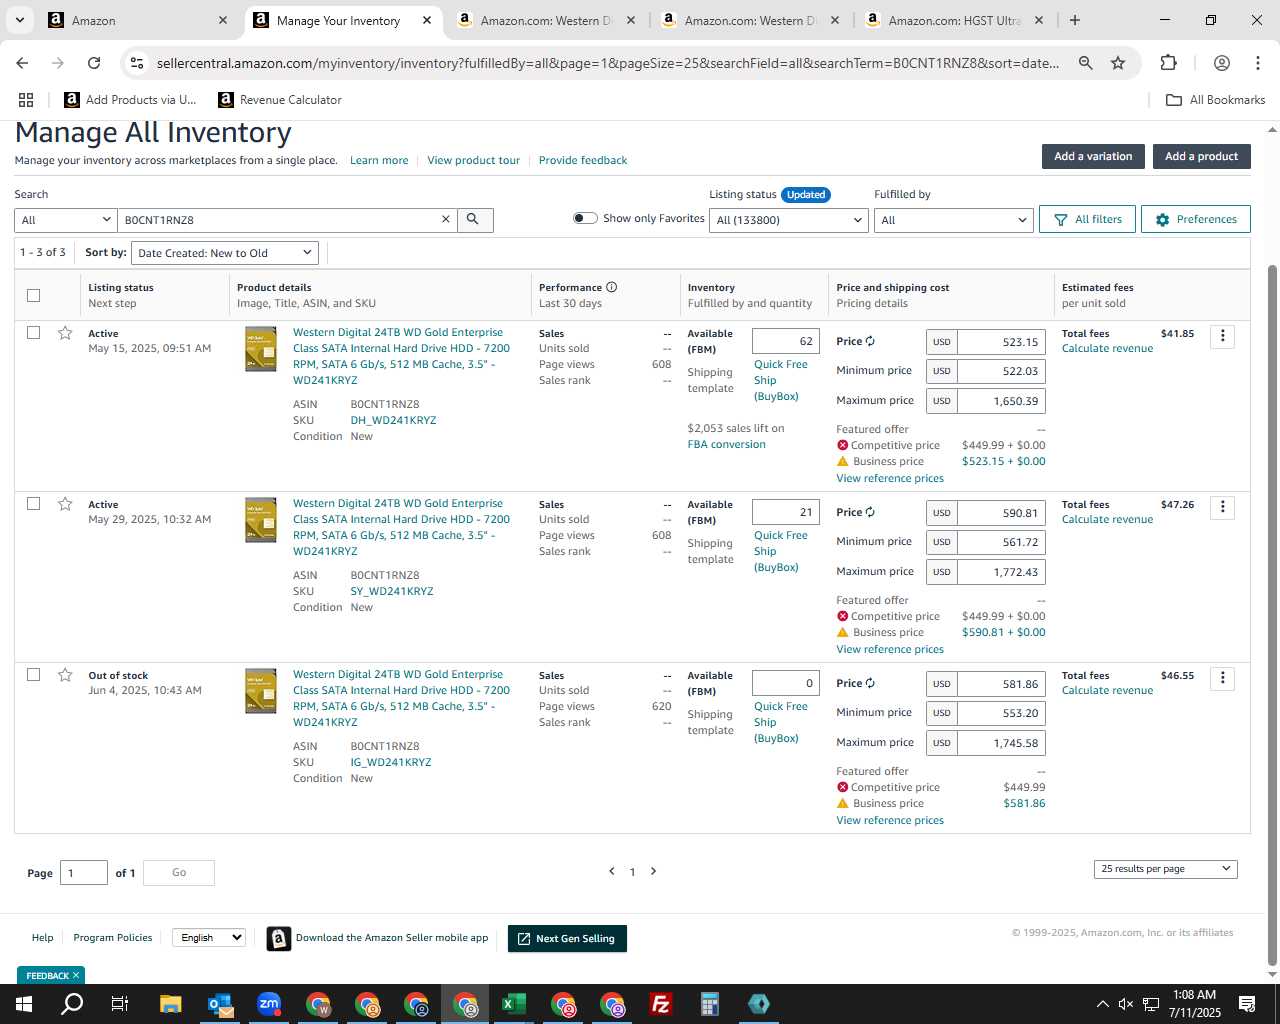Image resolution: width=1280 pixels, height=1024 pixels.
Task: Open the browser extensions puzzle icon
Action: pyautogui.click(x=1168, y=63)
